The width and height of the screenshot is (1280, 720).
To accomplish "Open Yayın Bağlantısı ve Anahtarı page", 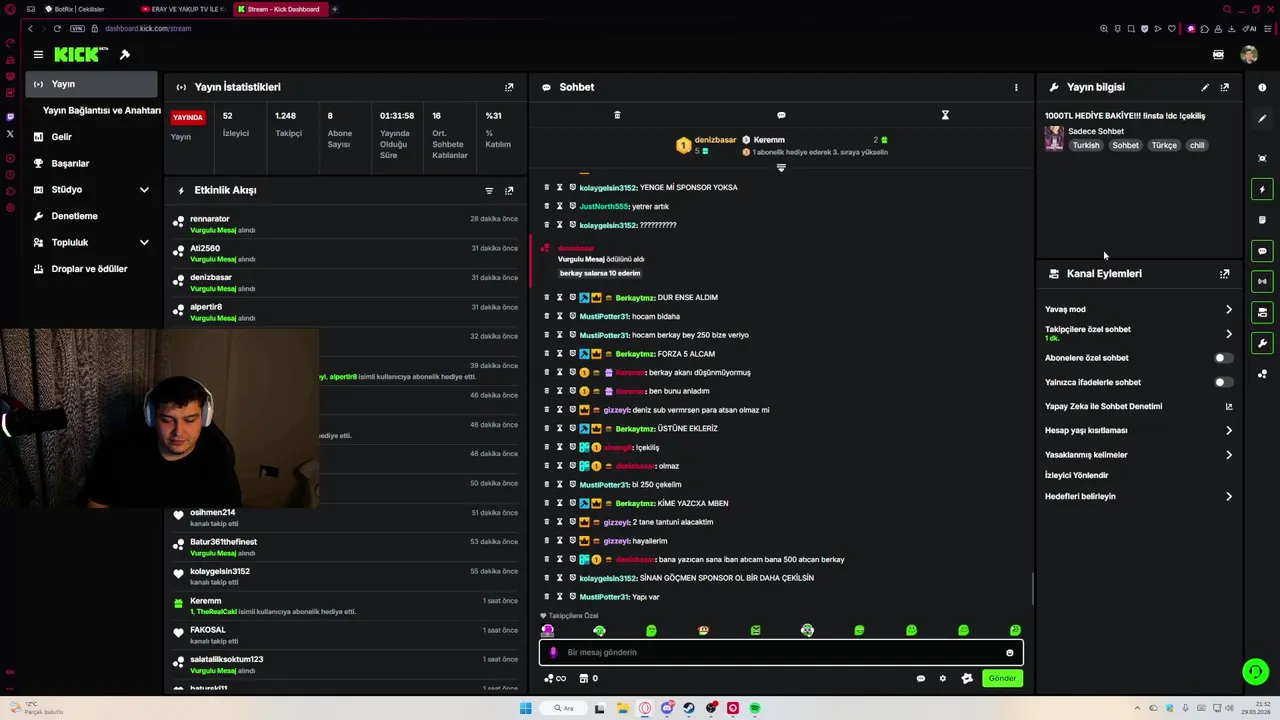I will (x=101, y=110).
